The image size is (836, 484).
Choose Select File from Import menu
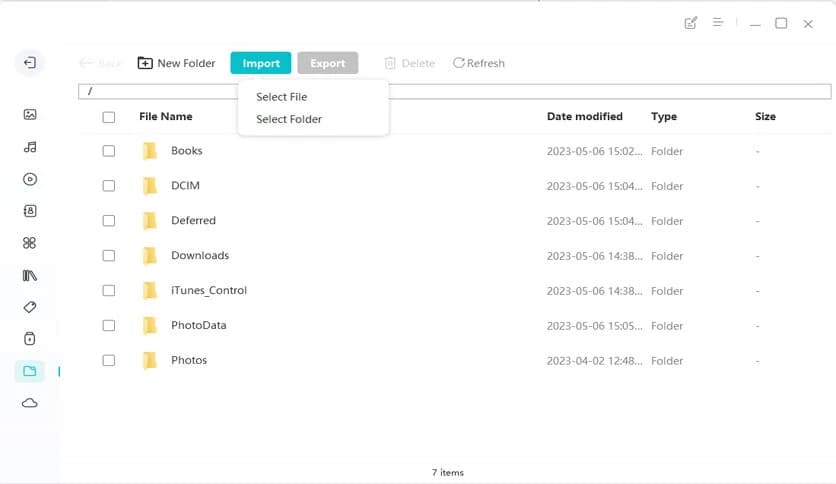[x=282, y=97]
